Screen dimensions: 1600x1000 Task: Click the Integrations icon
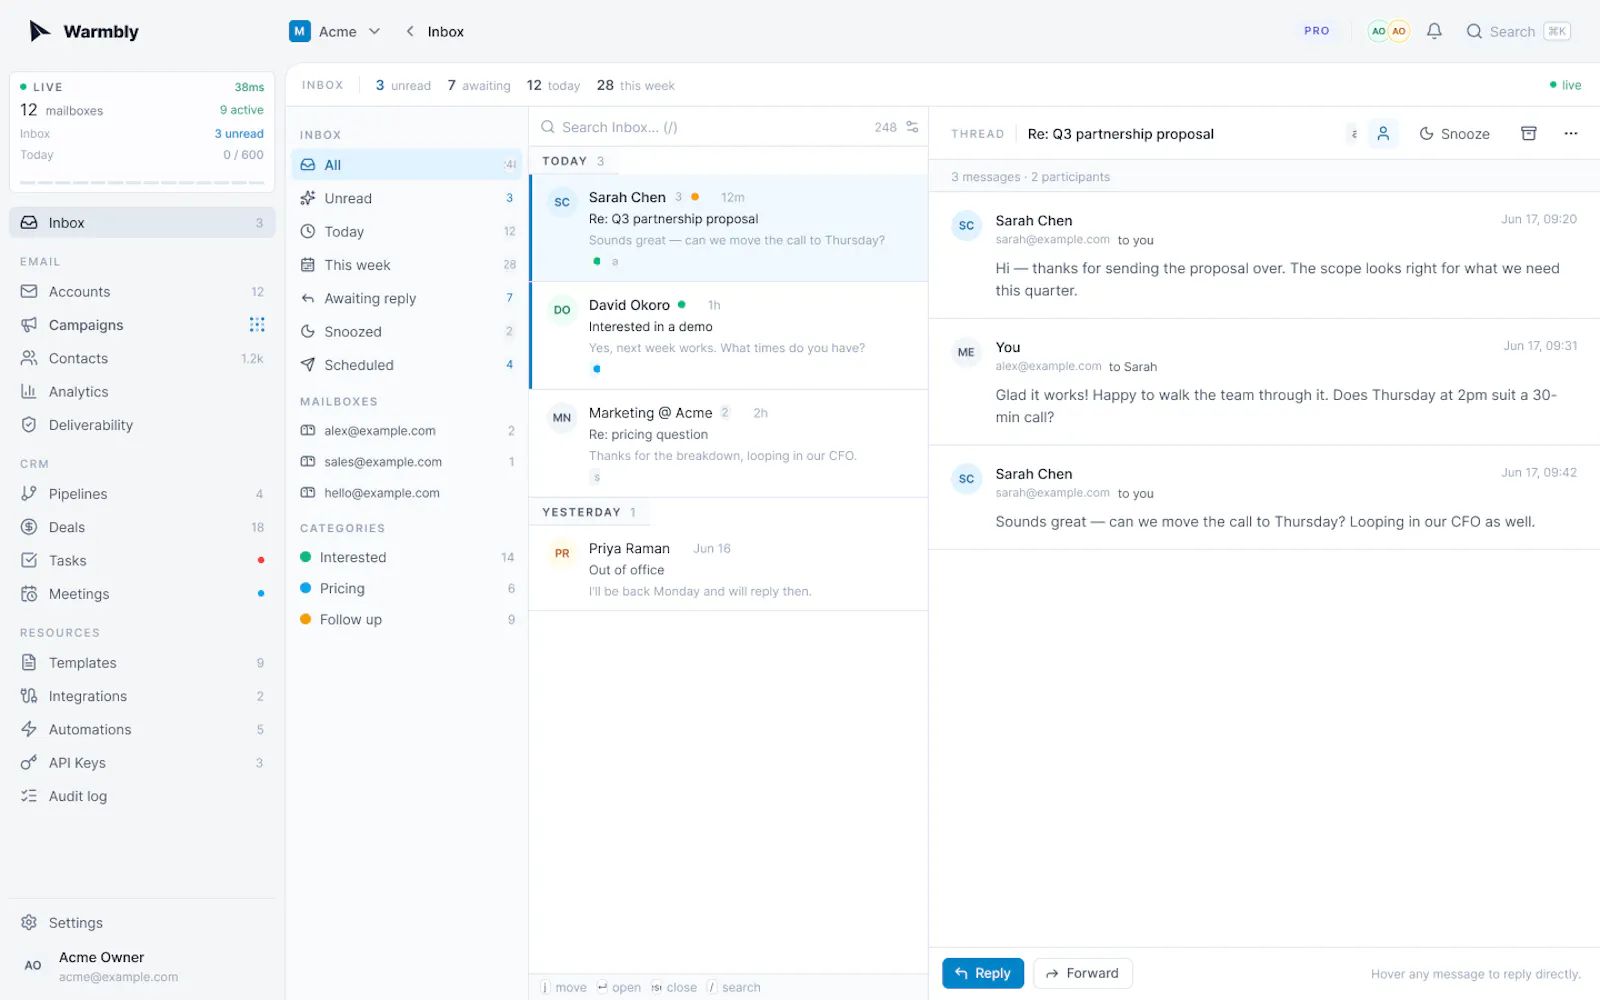[x=29, y=696]
